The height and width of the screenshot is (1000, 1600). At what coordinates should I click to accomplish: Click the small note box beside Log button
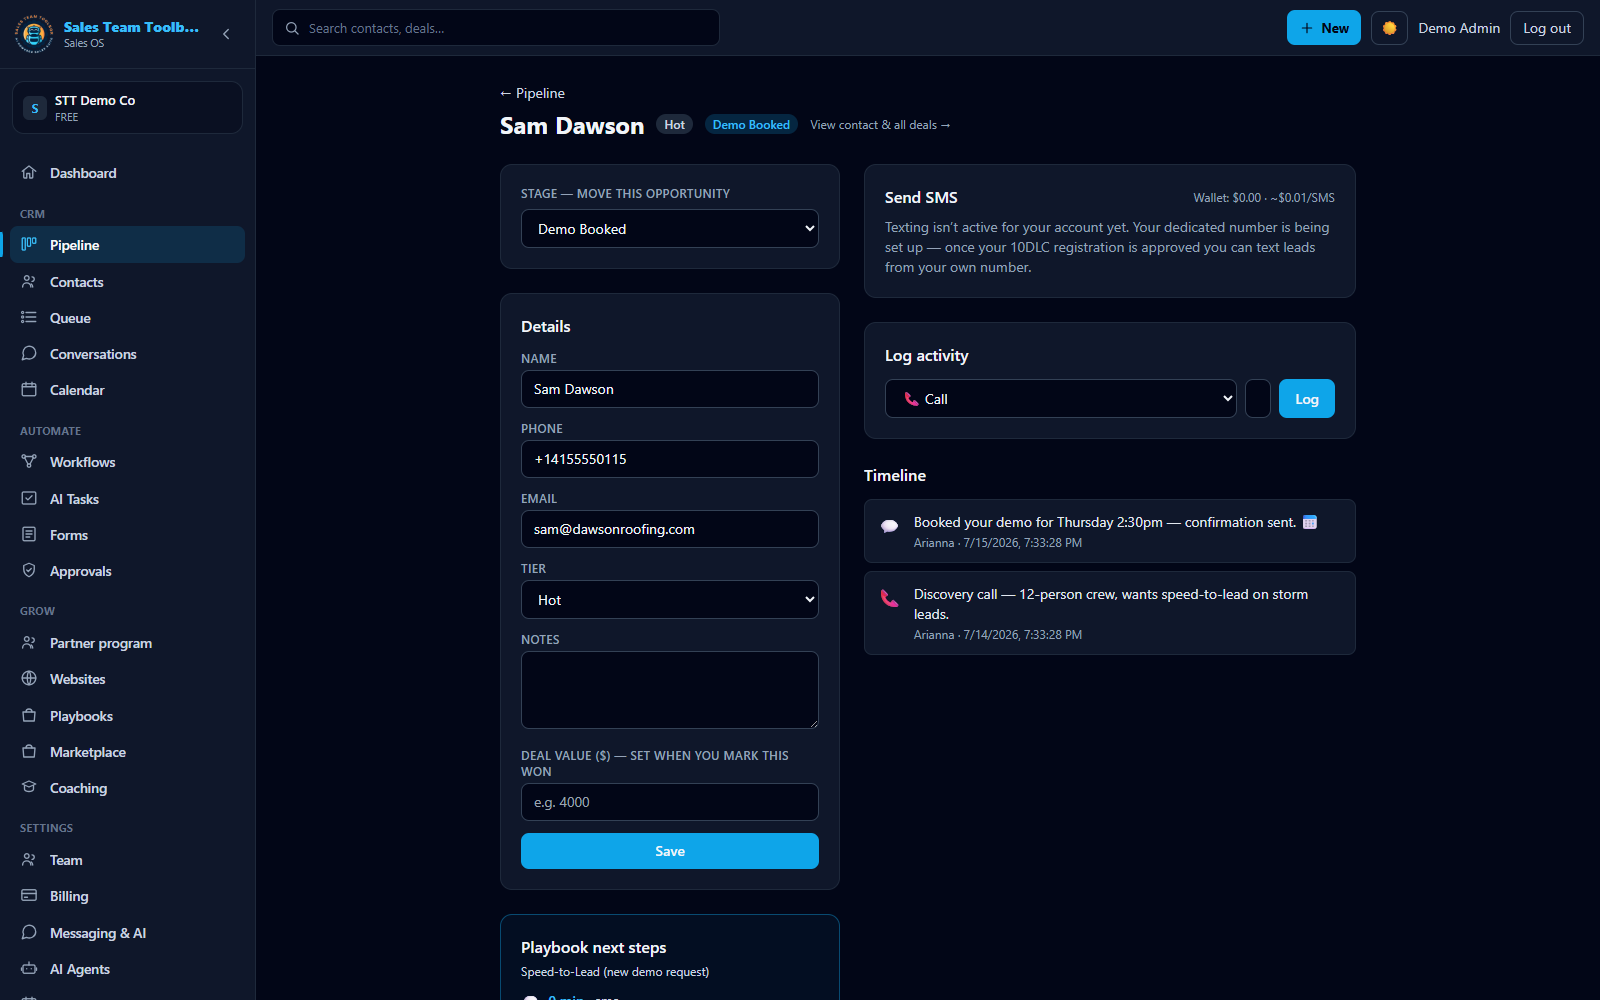point(1258,399)
